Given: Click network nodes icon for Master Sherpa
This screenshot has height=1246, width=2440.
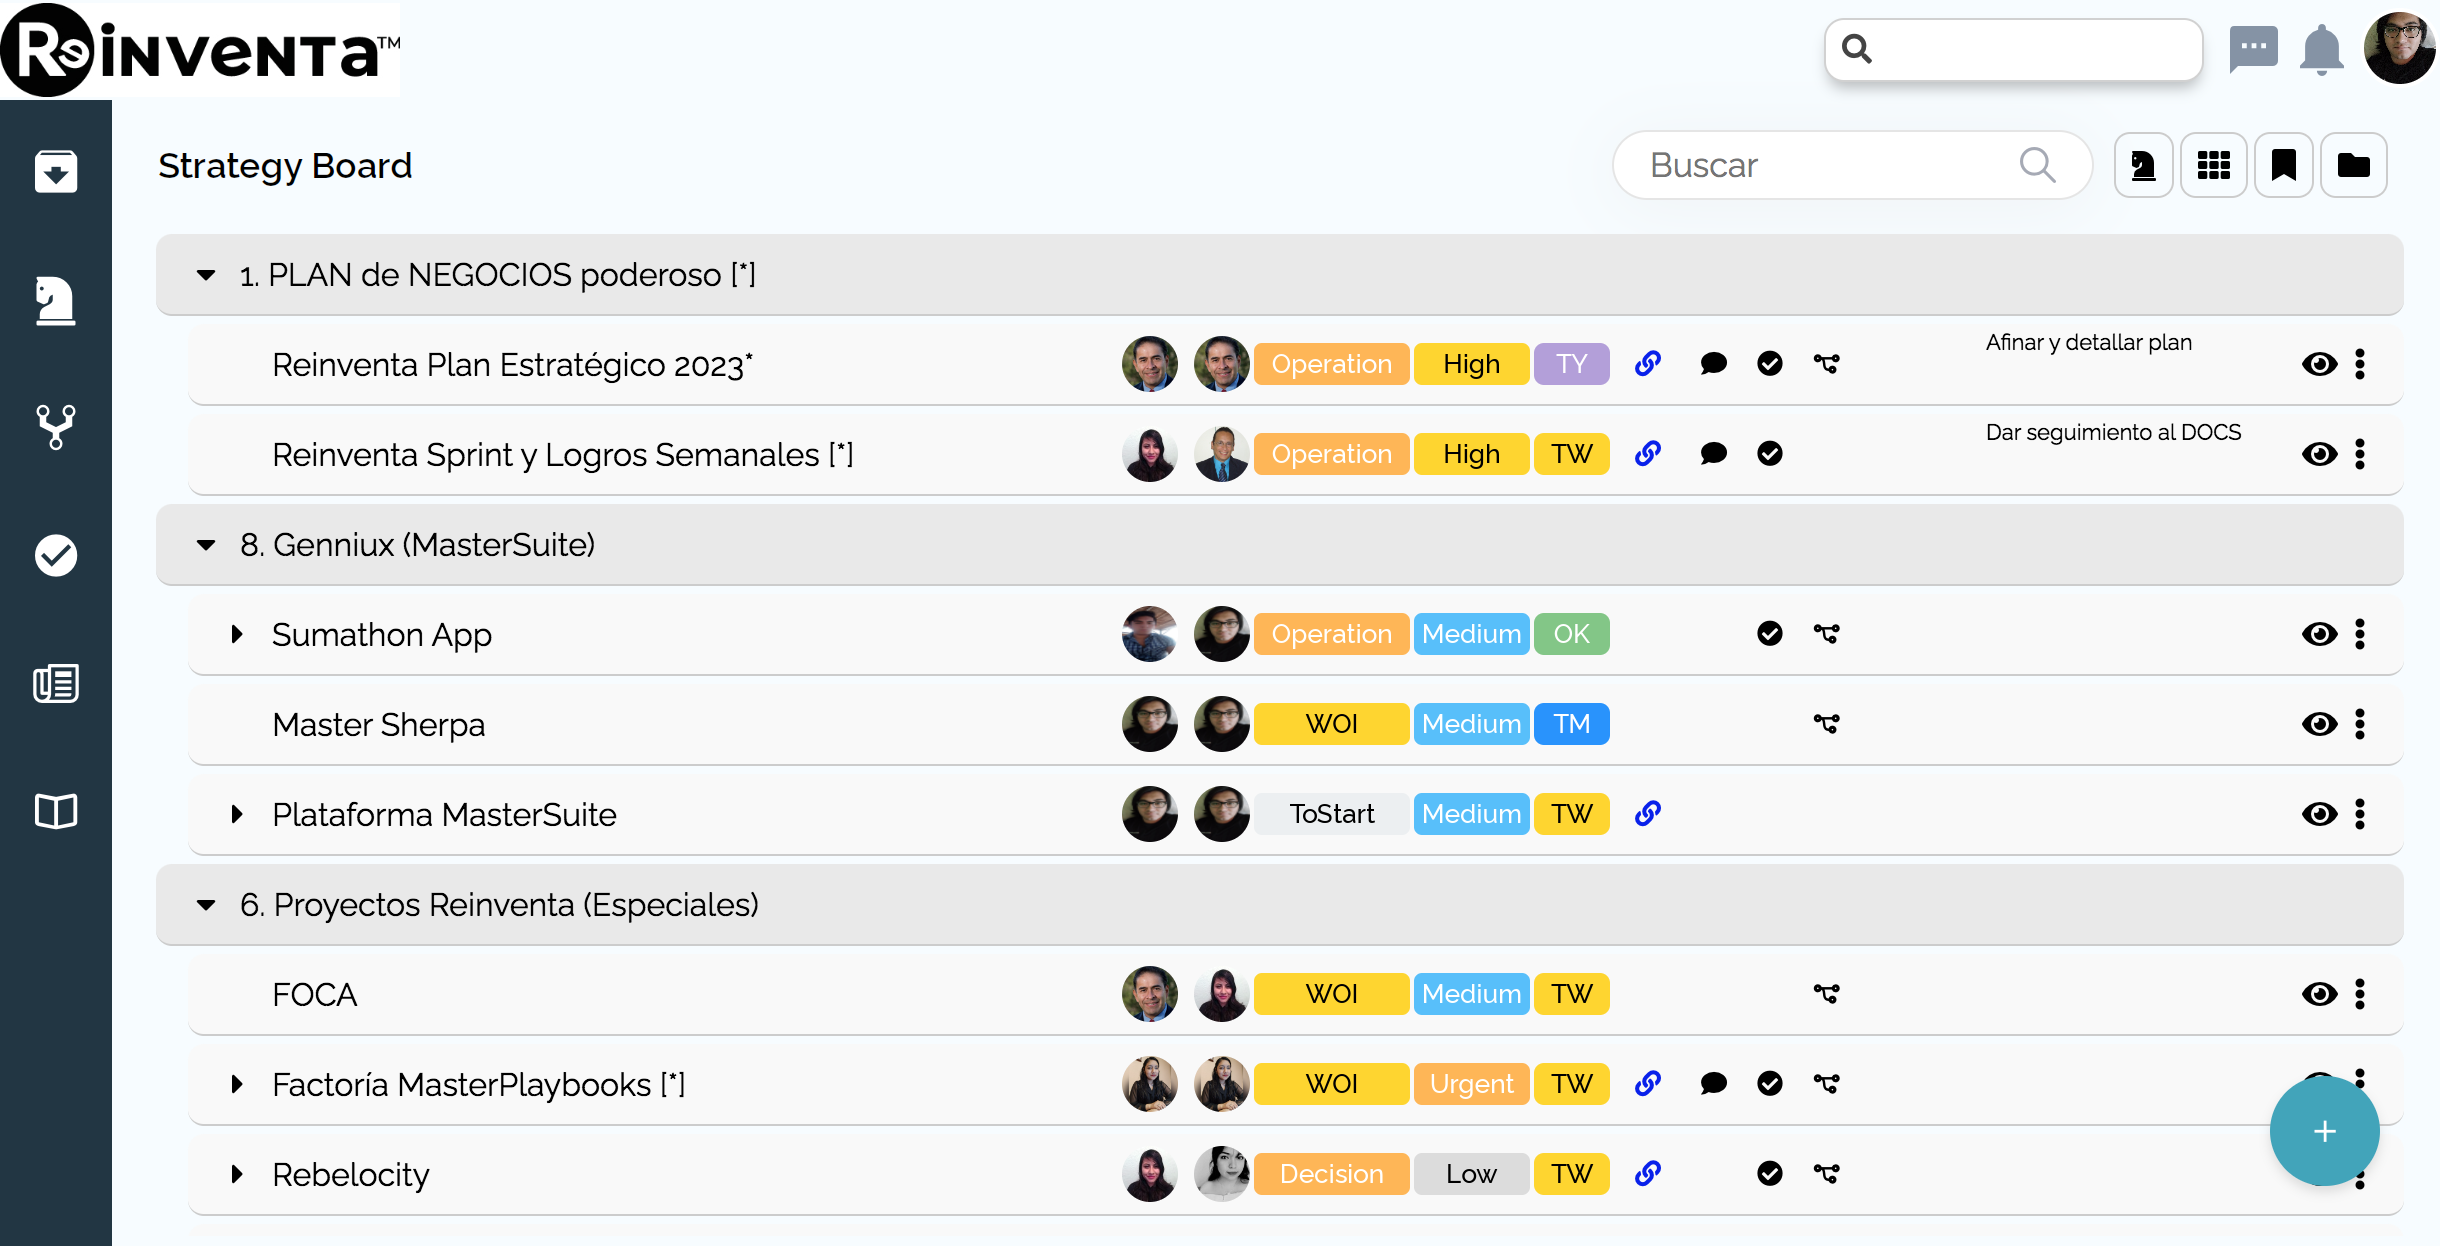Looking at the screenshot, I should pyautogui.click(x=1826, y=724).
